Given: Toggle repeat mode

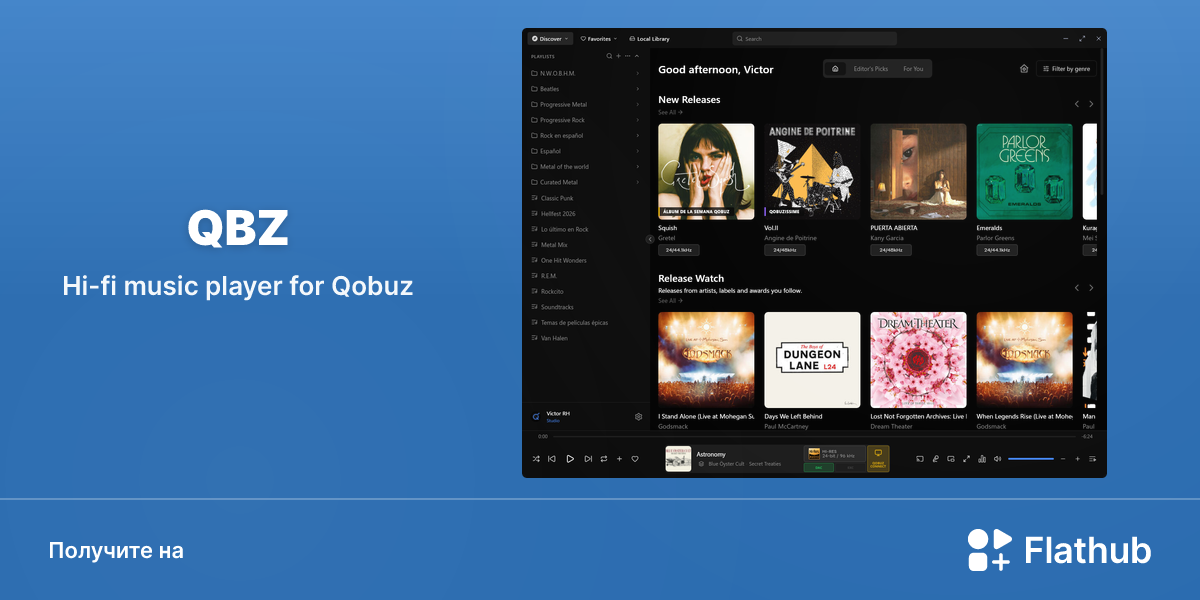Looking at the screenshot, I should (x=604, y=459).
